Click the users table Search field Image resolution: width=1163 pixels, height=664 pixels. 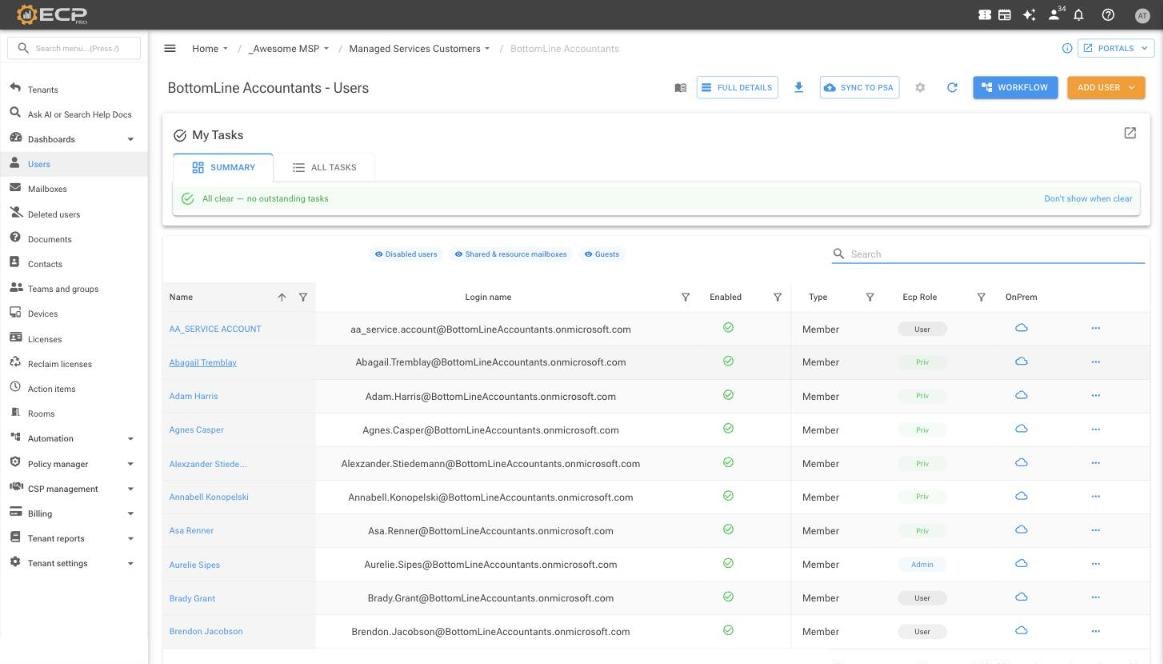988,254
